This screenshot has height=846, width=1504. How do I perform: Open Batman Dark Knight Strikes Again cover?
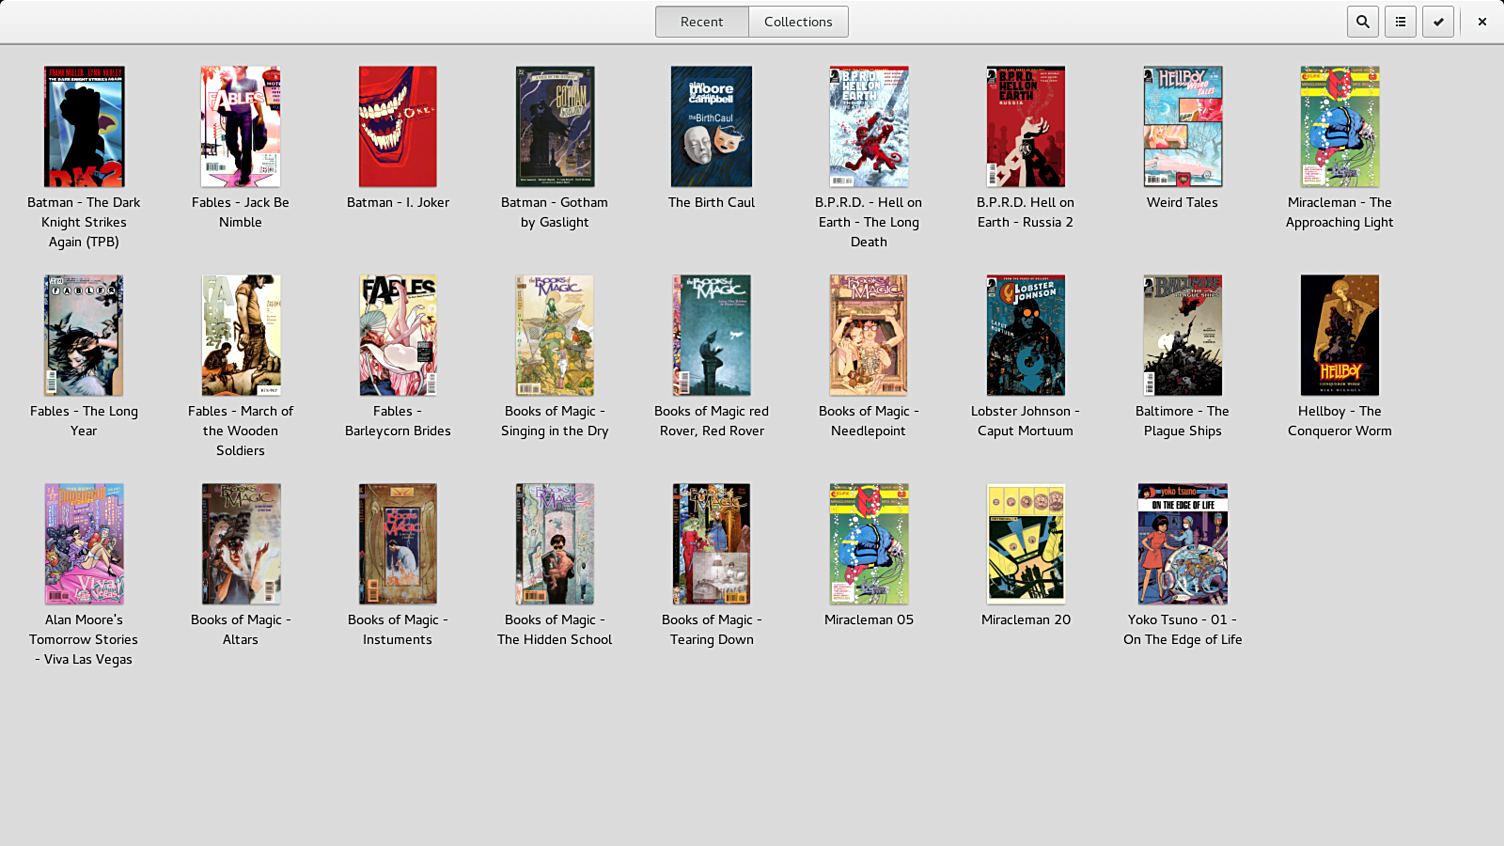(x=84, y=127)
